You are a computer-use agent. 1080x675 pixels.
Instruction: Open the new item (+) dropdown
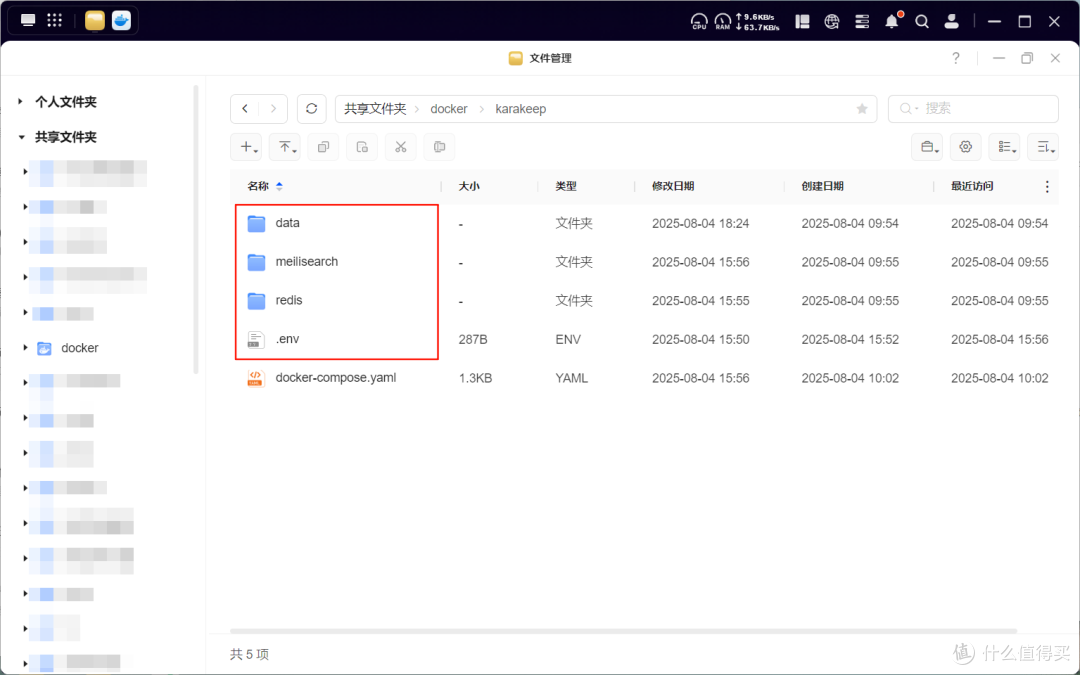click(246, 146)
